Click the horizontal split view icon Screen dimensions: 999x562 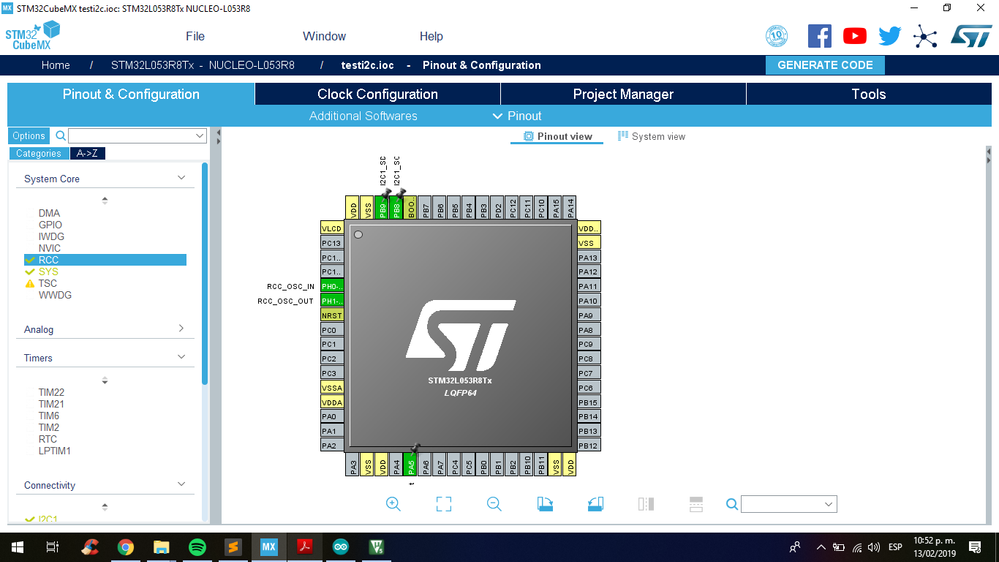pyautogui.click(x=696, y=504)
